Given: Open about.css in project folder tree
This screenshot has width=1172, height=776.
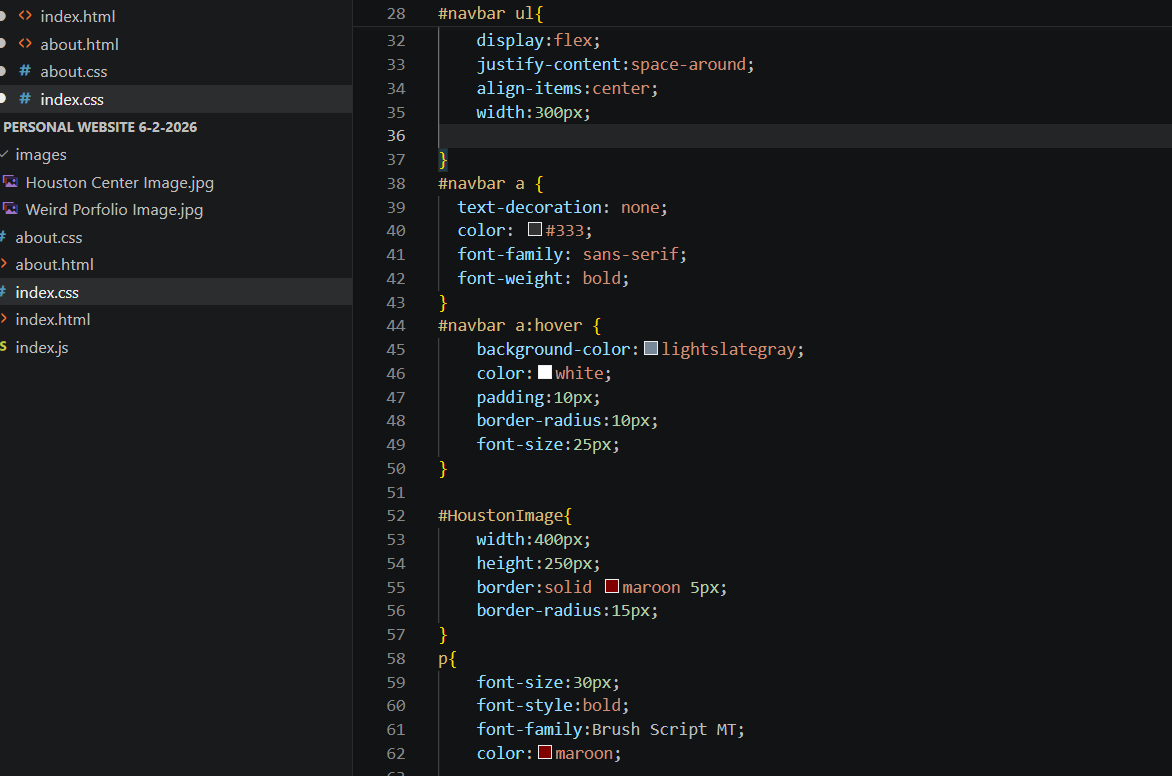Looking at the screenshot, I should click(49, 238).
